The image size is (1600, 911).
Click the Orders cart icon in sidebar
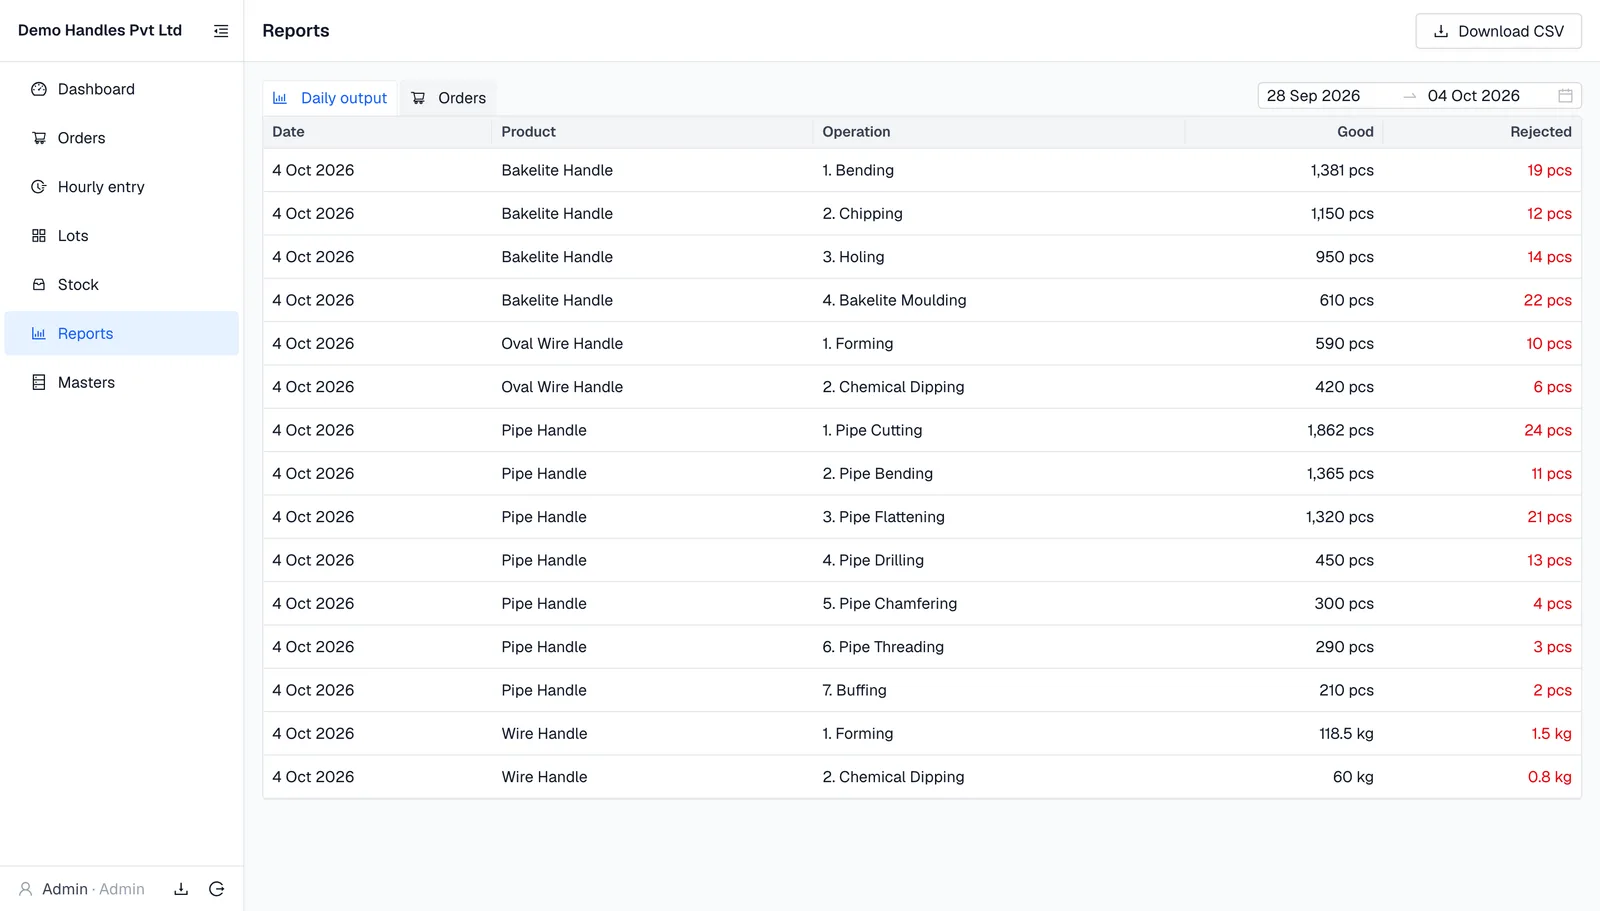pos(39,138)
